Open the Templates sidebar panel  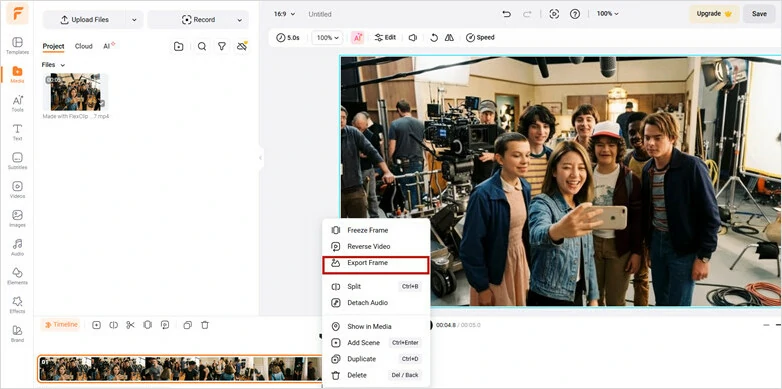click(x=17, y=45)
